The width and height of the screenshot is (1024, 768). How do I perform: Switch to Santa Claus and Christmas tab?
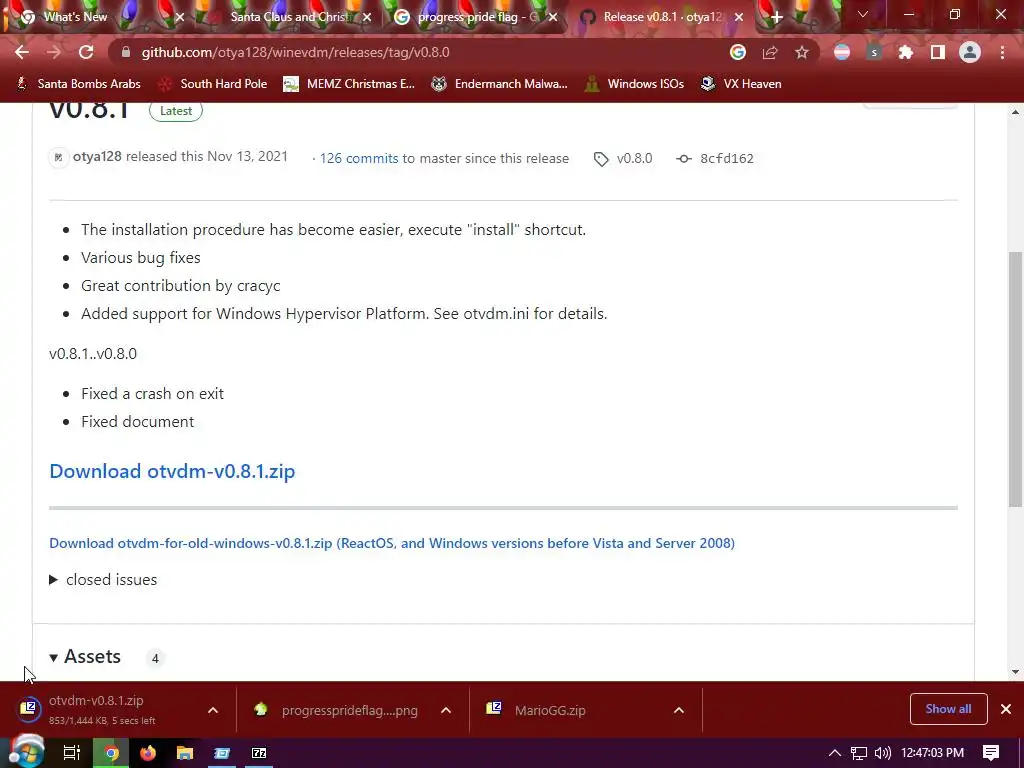[x=289, y=17]
